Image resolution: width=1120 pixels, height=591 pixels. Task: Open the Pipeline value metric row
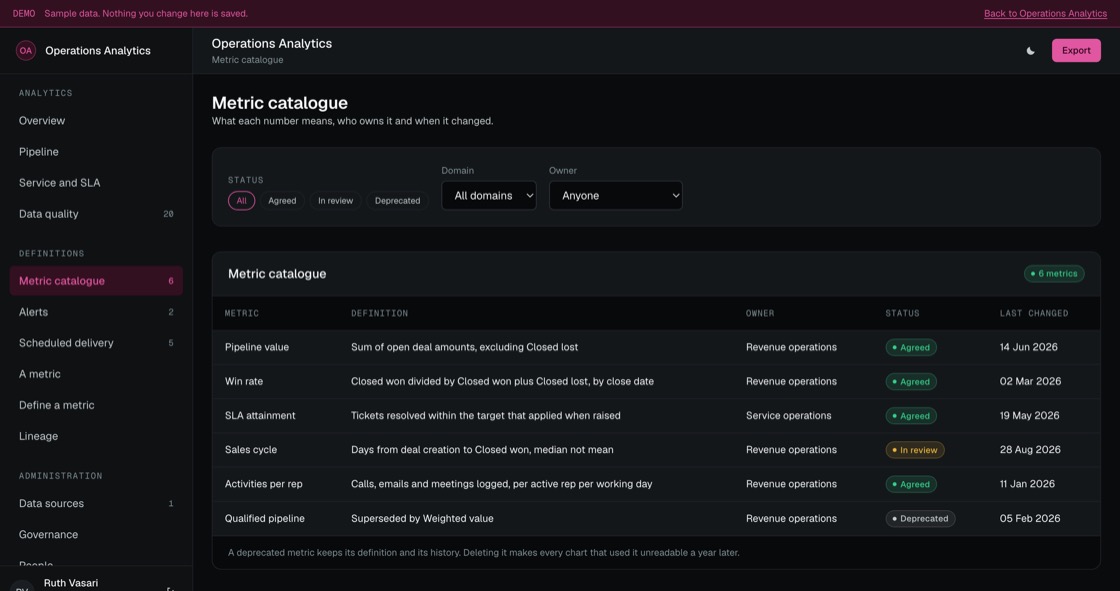point(656,347)
